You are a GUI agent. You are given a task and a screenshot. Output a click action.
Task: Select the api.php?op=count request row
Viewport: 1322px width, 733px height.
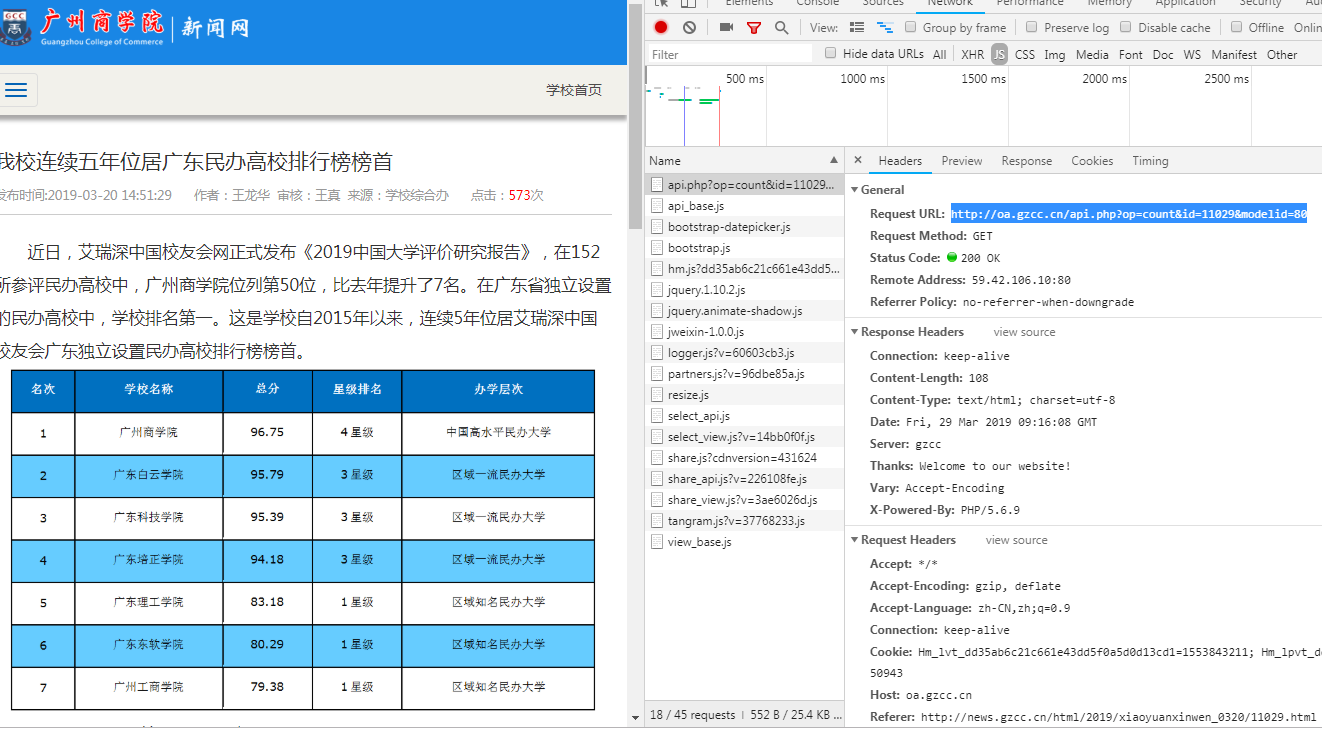coord(745,185)
